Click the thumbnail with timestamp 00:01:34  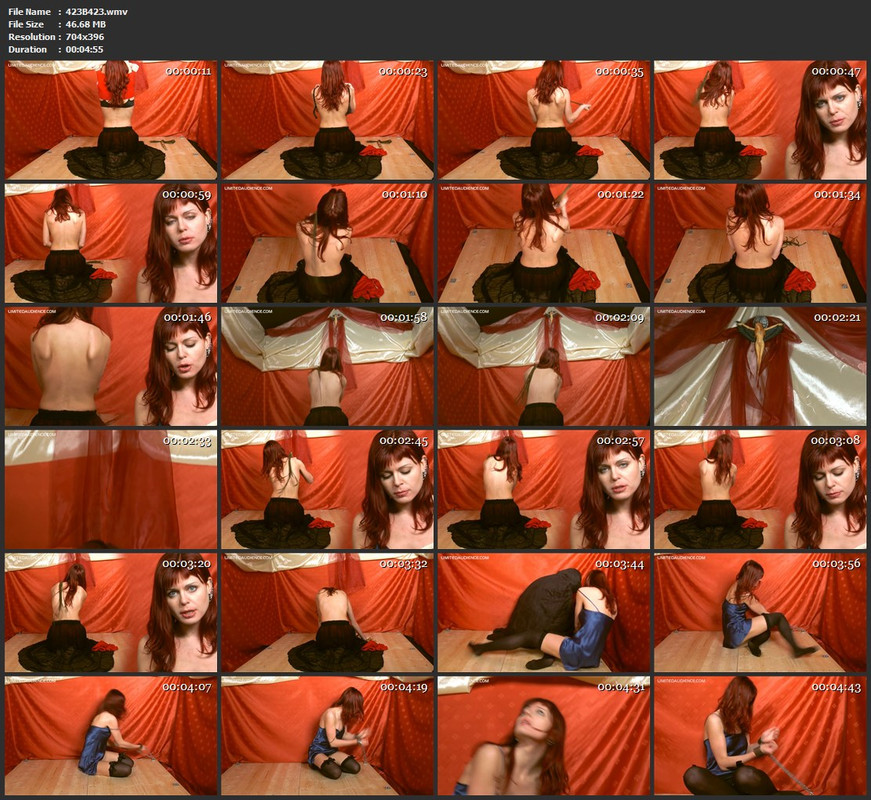(760, 243)
